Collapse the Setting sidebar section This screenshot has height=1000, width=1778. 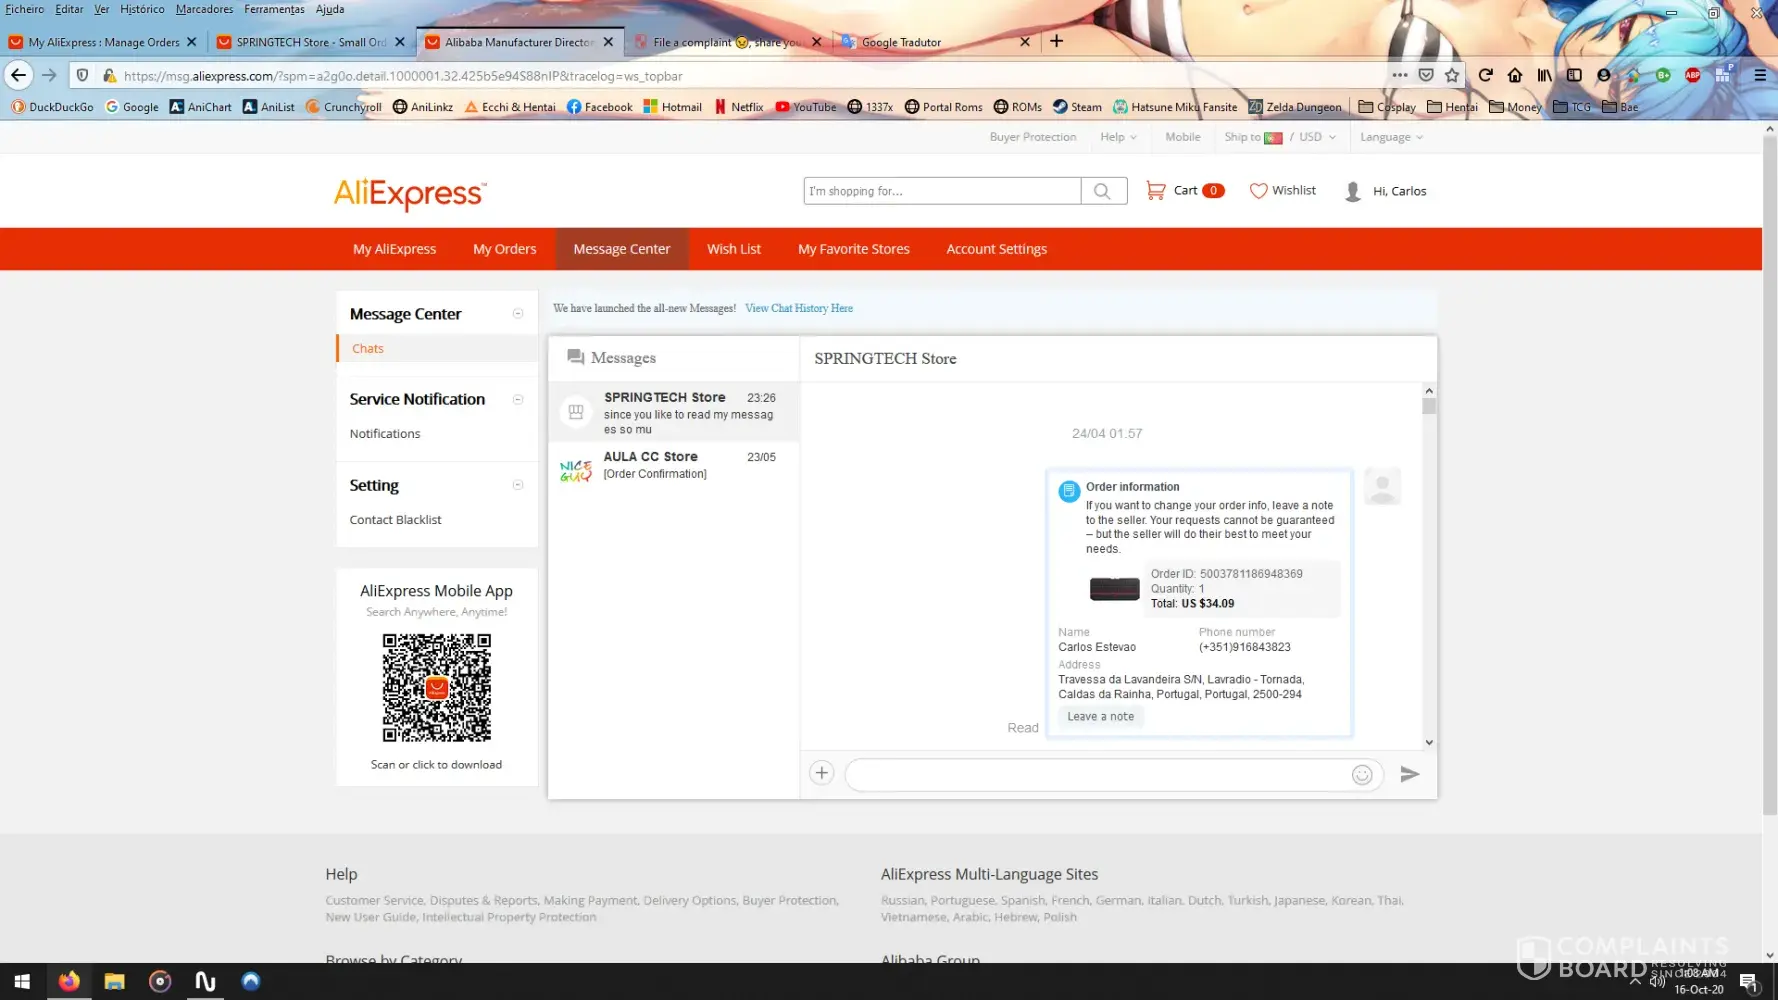tap(518, 486)
